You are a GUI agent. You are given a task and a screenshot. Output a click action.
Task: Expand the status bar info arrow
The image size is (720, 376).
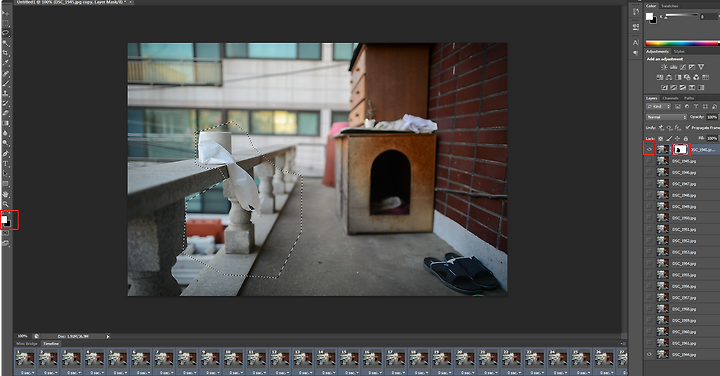coord(108,337)
